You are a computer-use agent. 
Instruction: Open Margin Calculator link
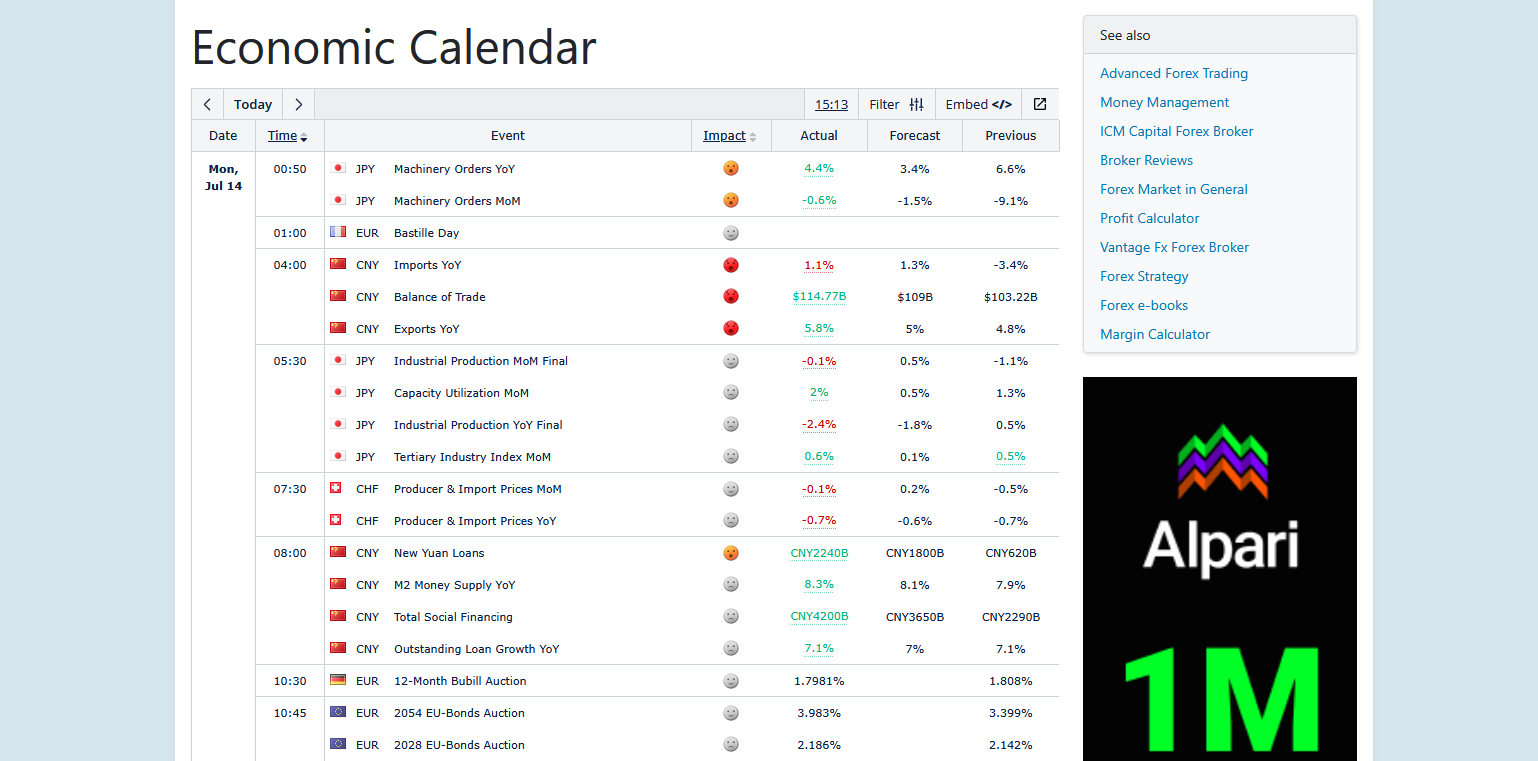point(1155,334)
